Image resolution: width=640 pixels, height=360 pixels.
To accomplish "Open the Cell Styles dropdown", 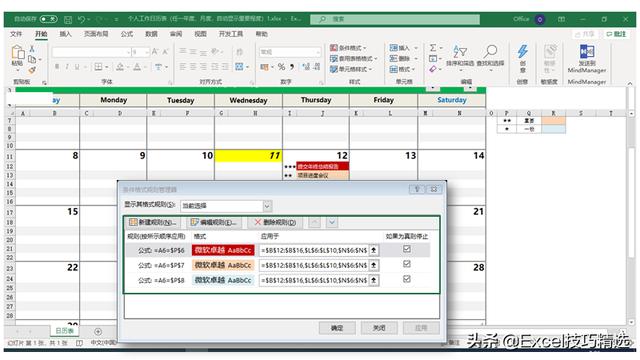I will [351, 69].
